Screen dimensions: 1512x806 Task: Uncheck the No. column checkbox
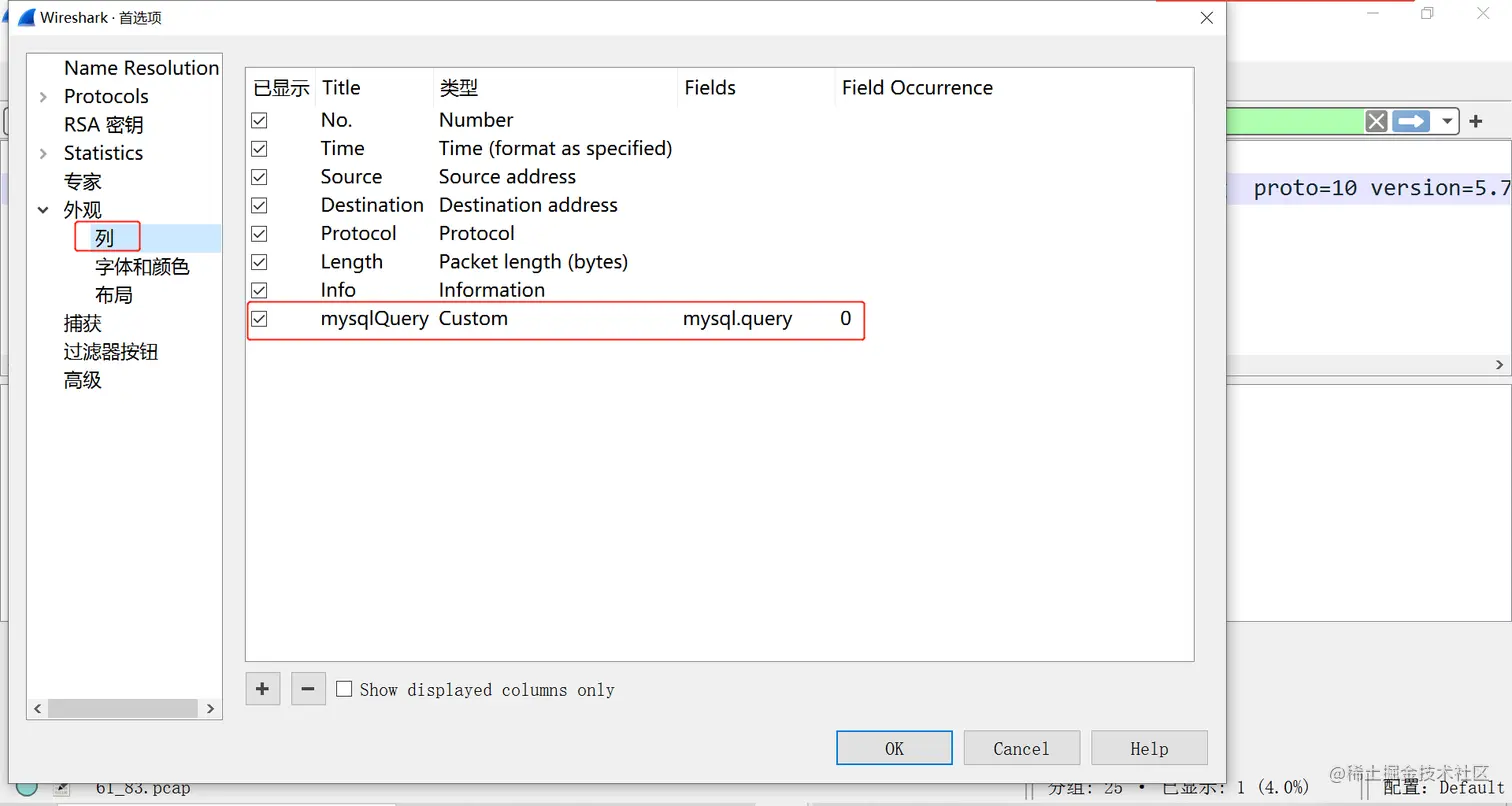pyautogui.click(x=259, y=120)
